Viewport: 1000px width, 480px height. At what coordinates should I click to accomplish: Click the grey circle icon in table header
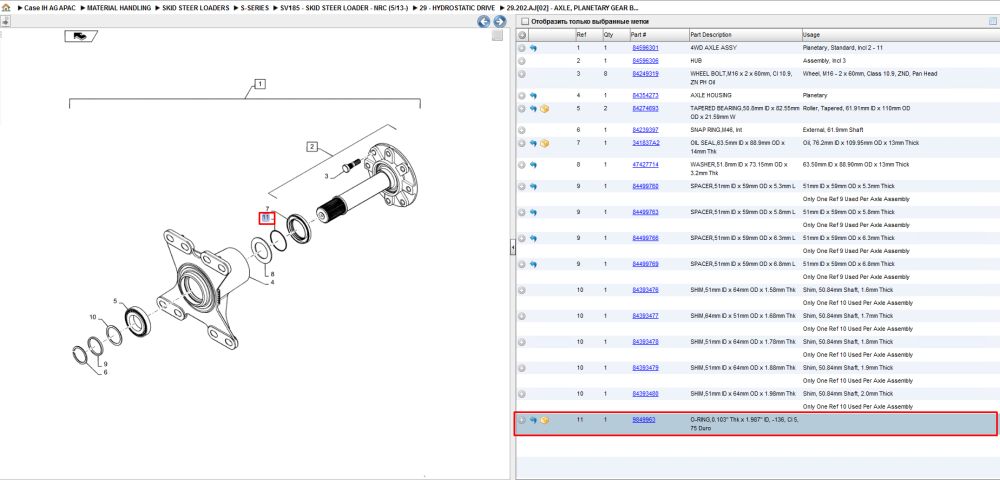coord(522,35)
